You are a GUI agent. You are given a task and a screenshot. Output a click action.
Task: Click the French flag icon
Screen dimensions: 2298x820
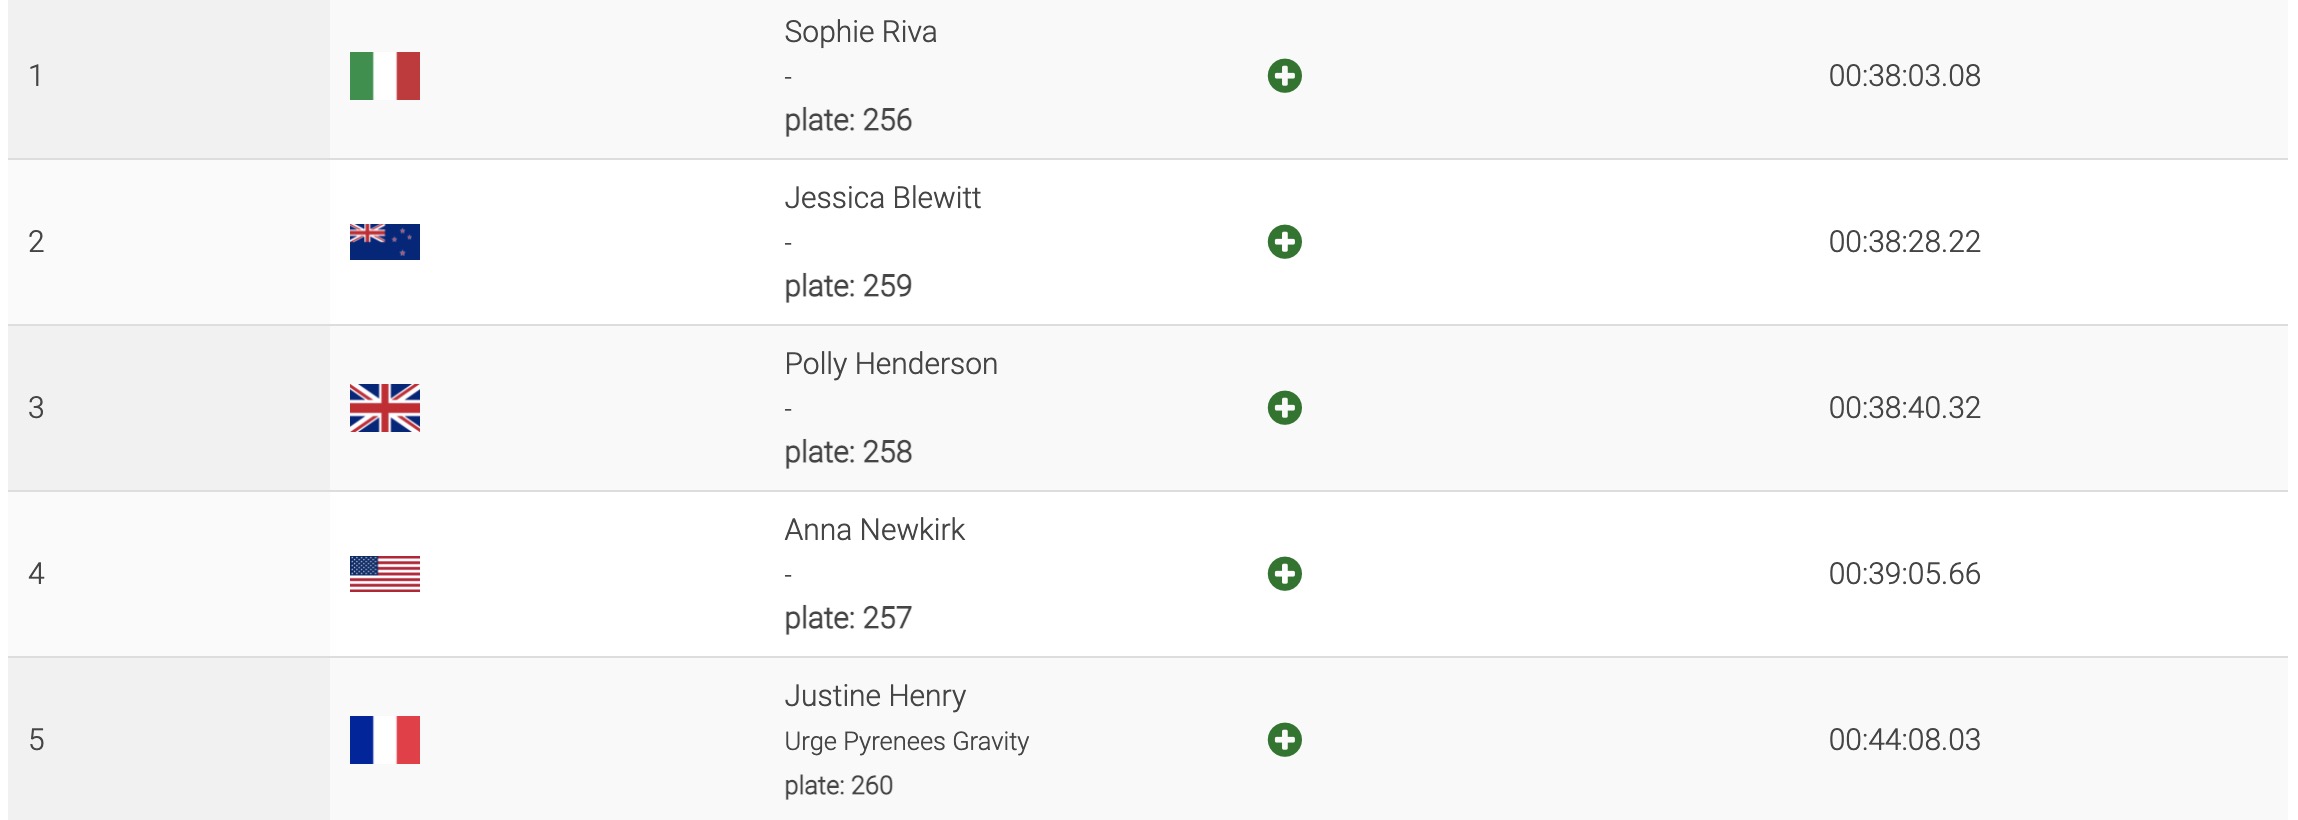[385, 740]
